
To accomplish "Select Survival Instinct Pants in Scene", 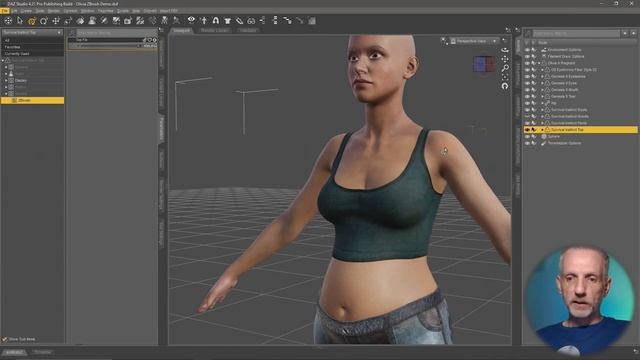I will (569, 123).
